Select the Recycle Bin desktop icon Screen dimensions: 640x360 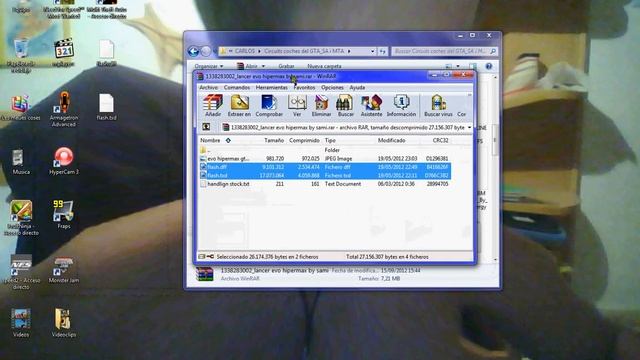[21, 55]
